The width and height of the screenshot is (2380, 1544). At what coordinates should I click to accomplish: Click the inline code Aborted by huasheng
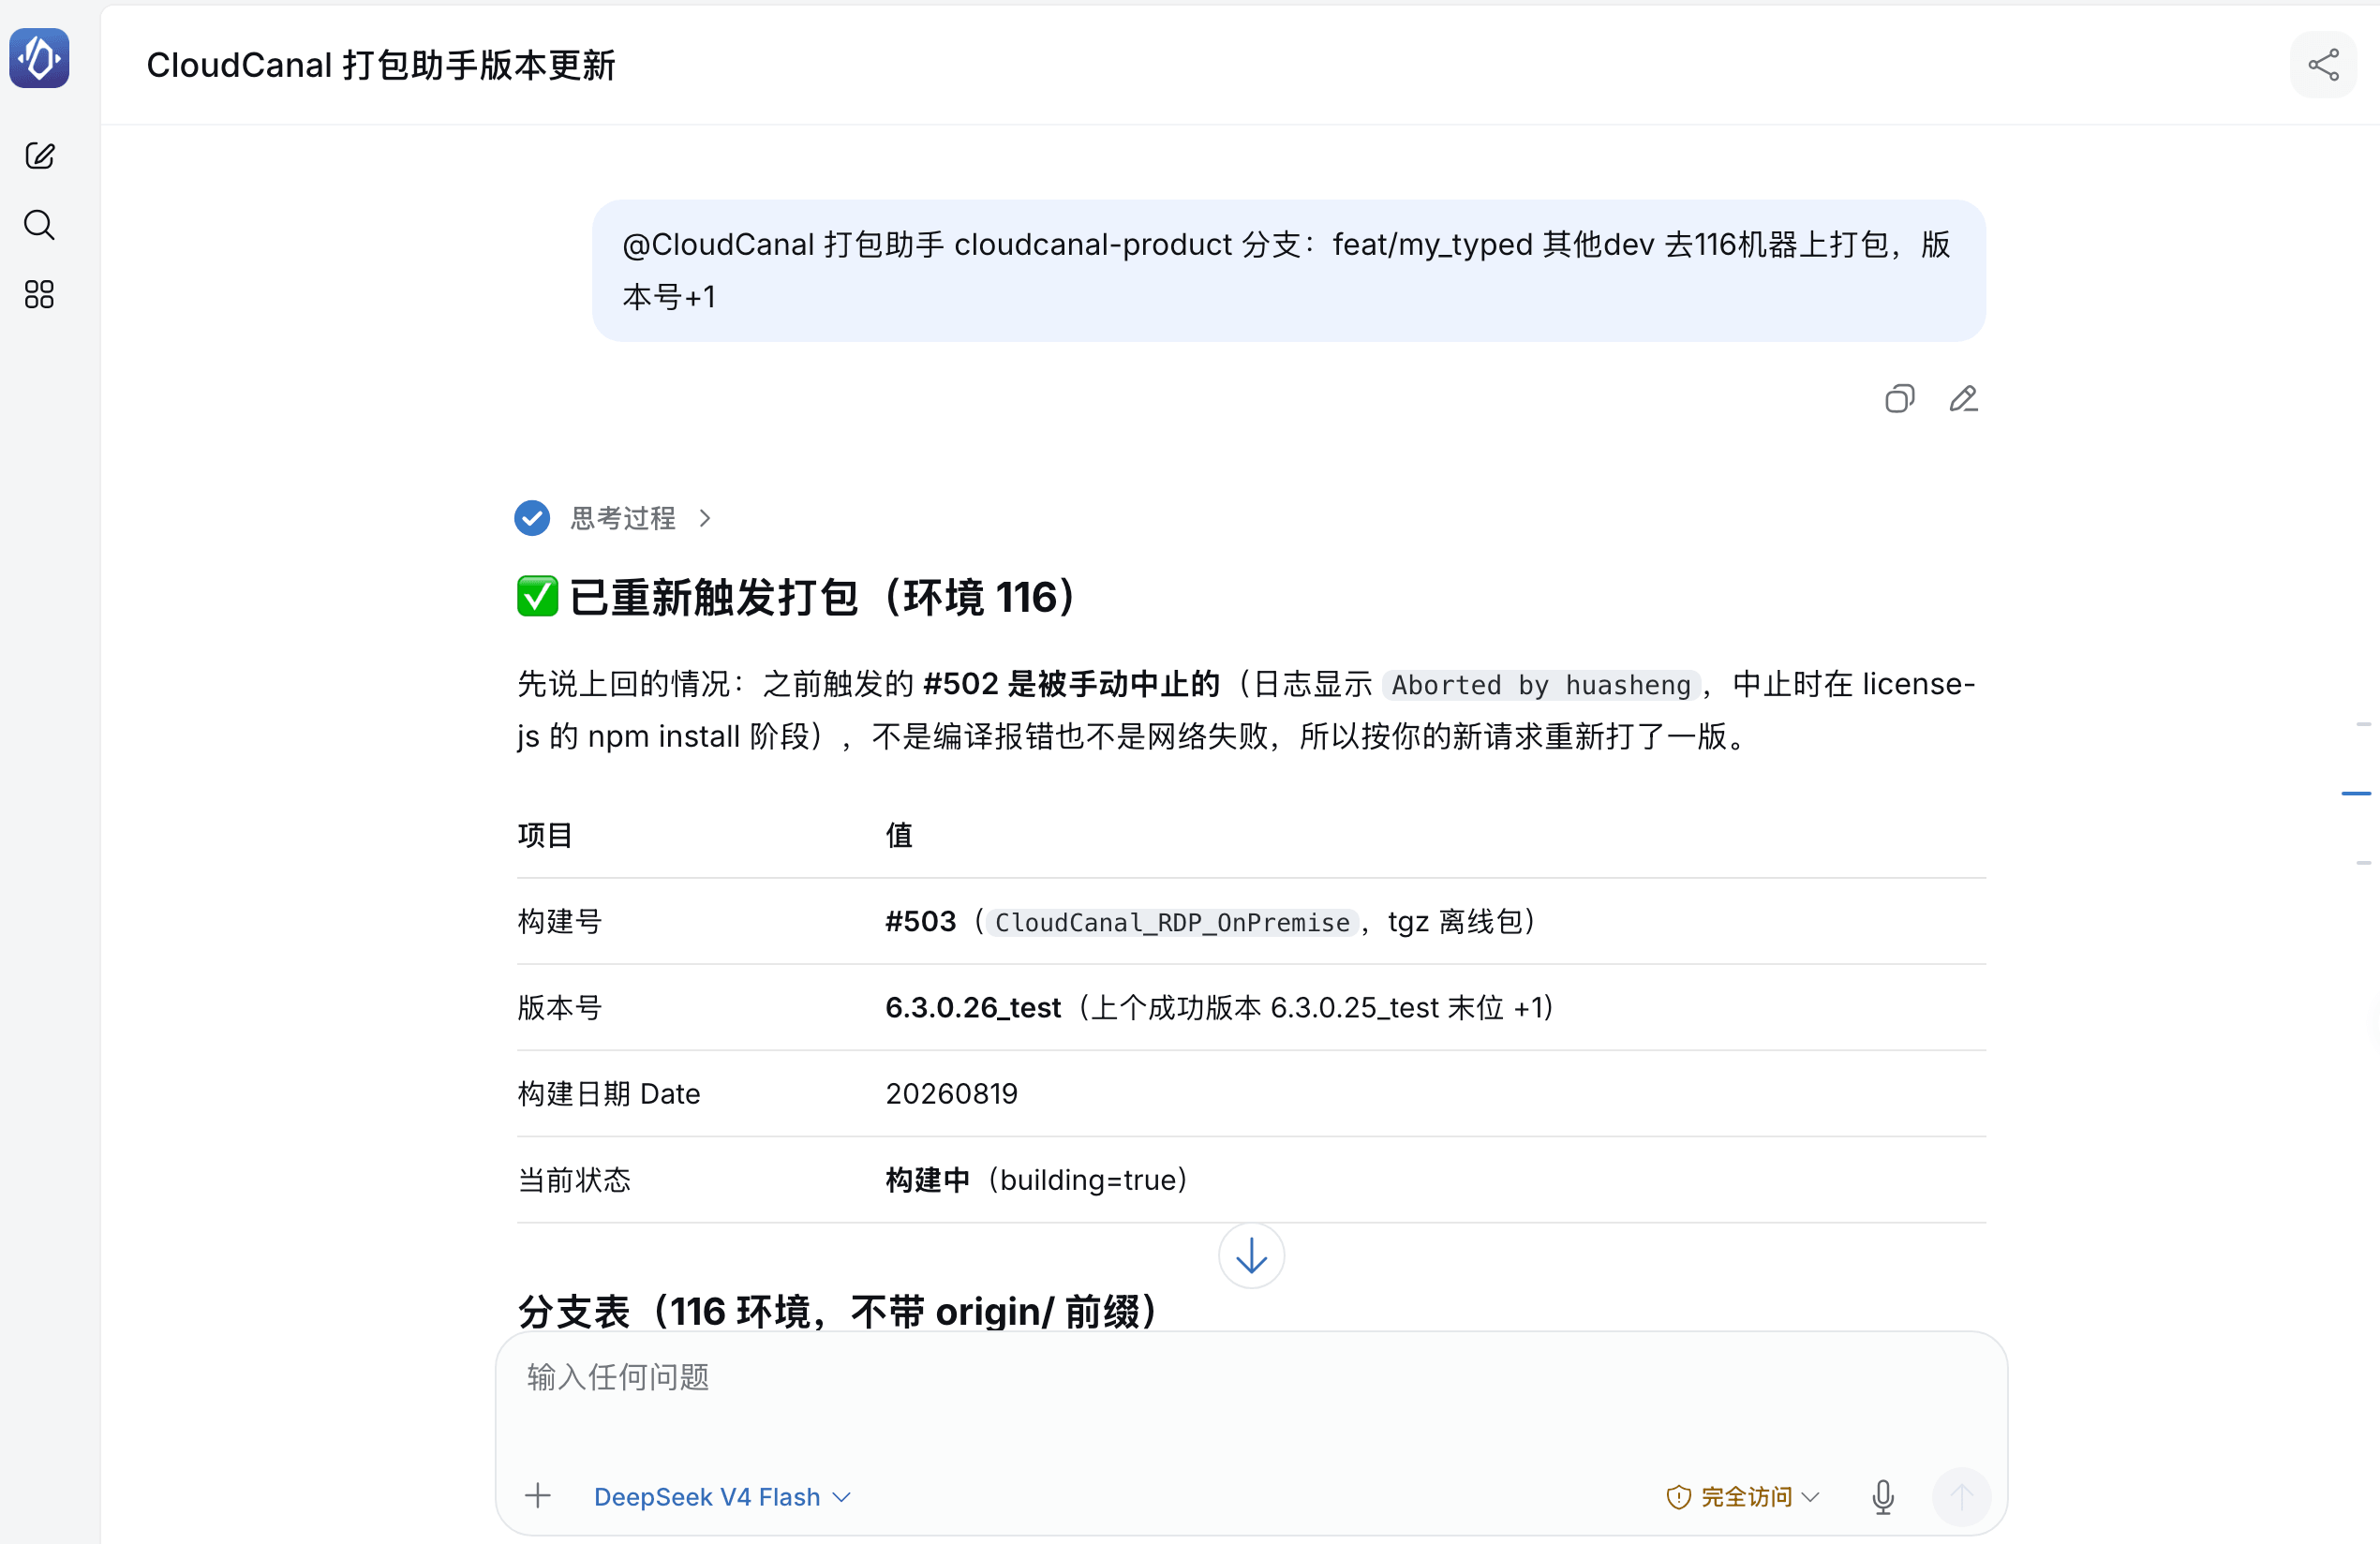(x=1541, y=685)
